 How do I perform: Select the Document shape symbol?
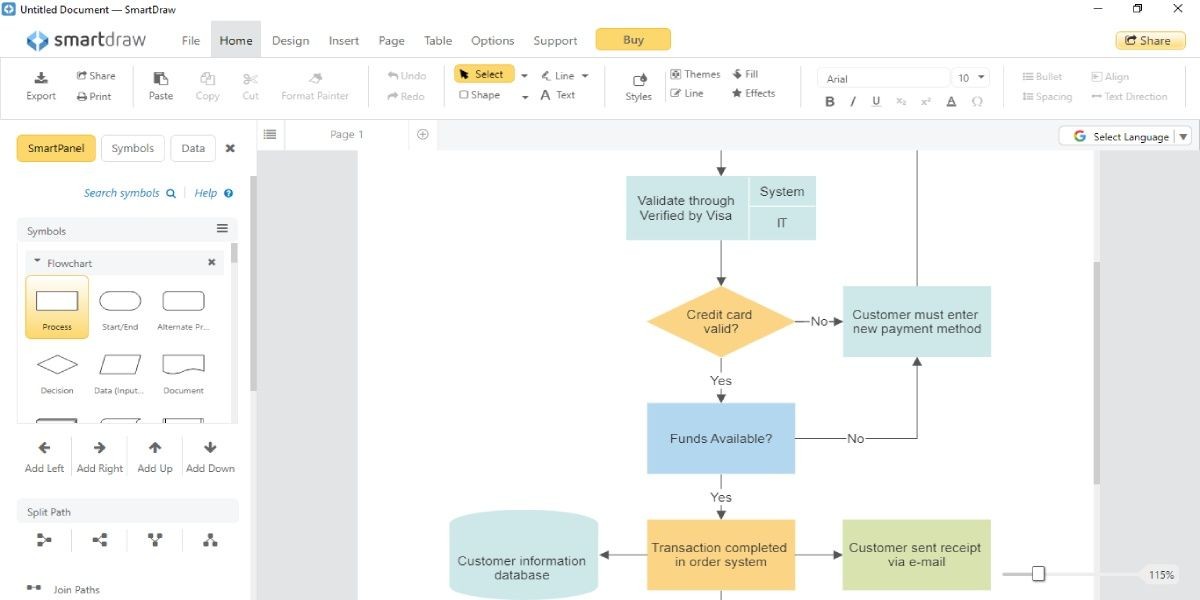183,372
